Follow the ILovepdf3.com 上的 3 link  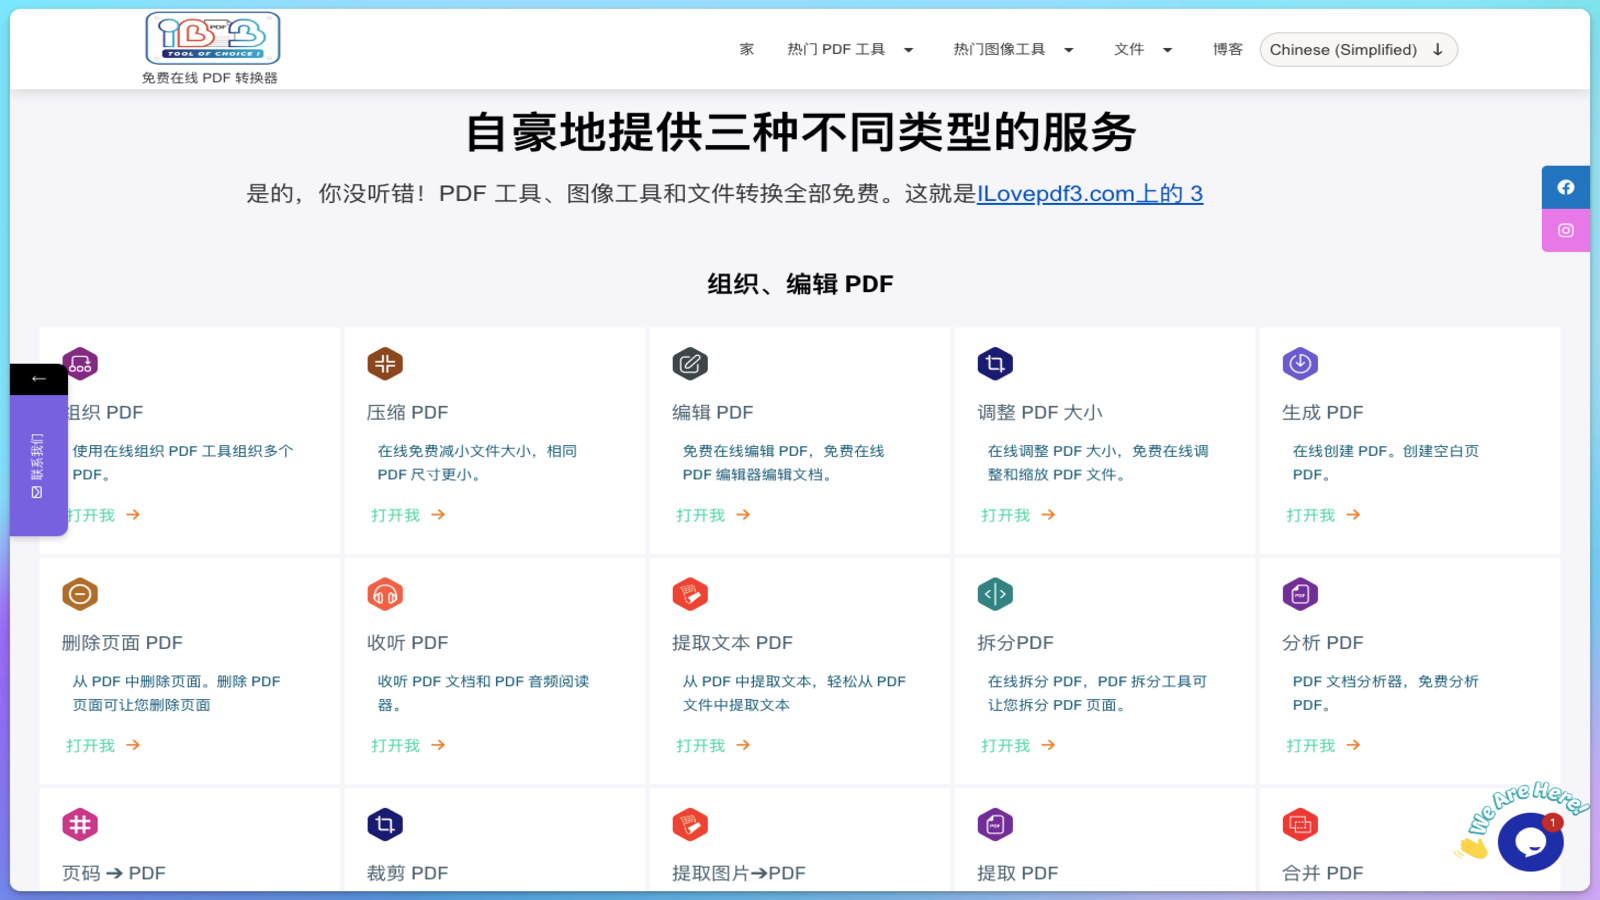pos(1090,193)
